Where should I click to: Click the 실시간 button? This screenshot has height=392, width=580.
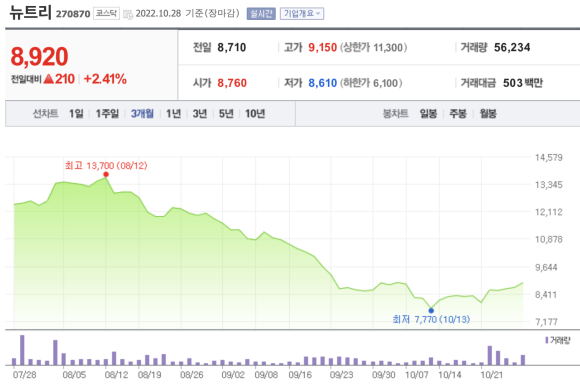(x=261, y=14)
